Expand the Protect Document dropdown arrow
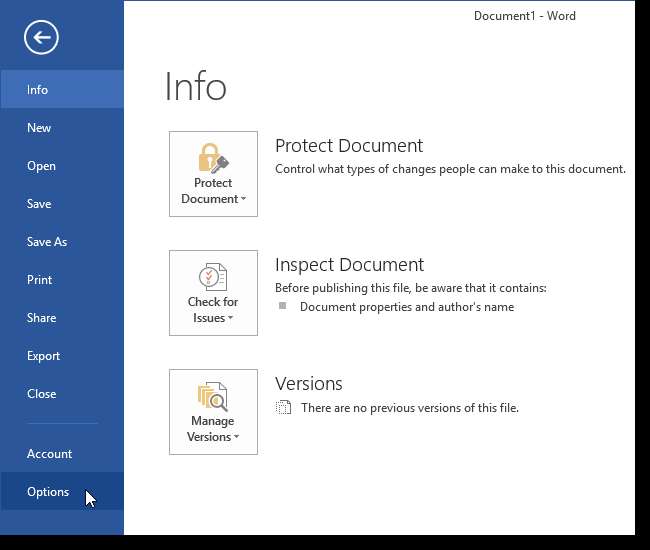Image resolution: width=650 pixels, height=550 pixels. [x=244, y=200]
